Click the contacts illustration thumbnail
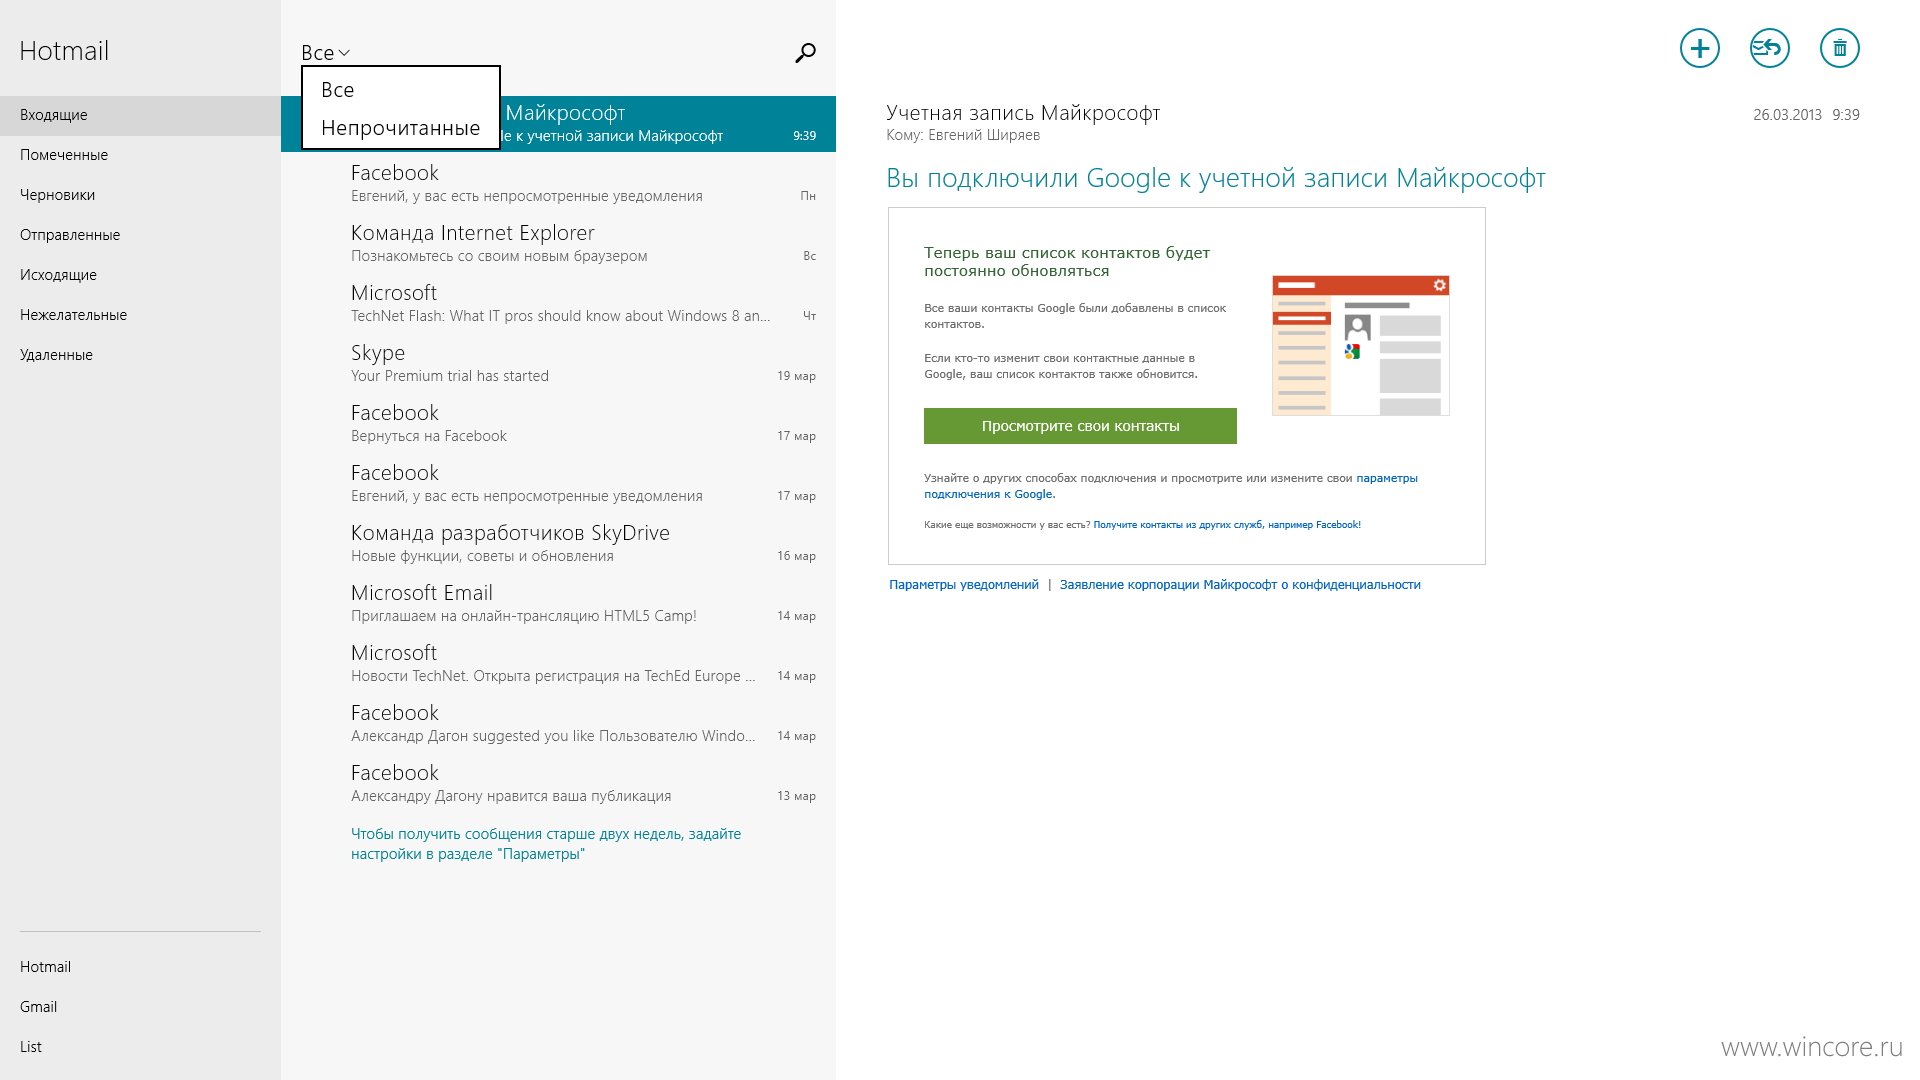This screenshot has width=1920, height=1080. tap(1360, 345)
